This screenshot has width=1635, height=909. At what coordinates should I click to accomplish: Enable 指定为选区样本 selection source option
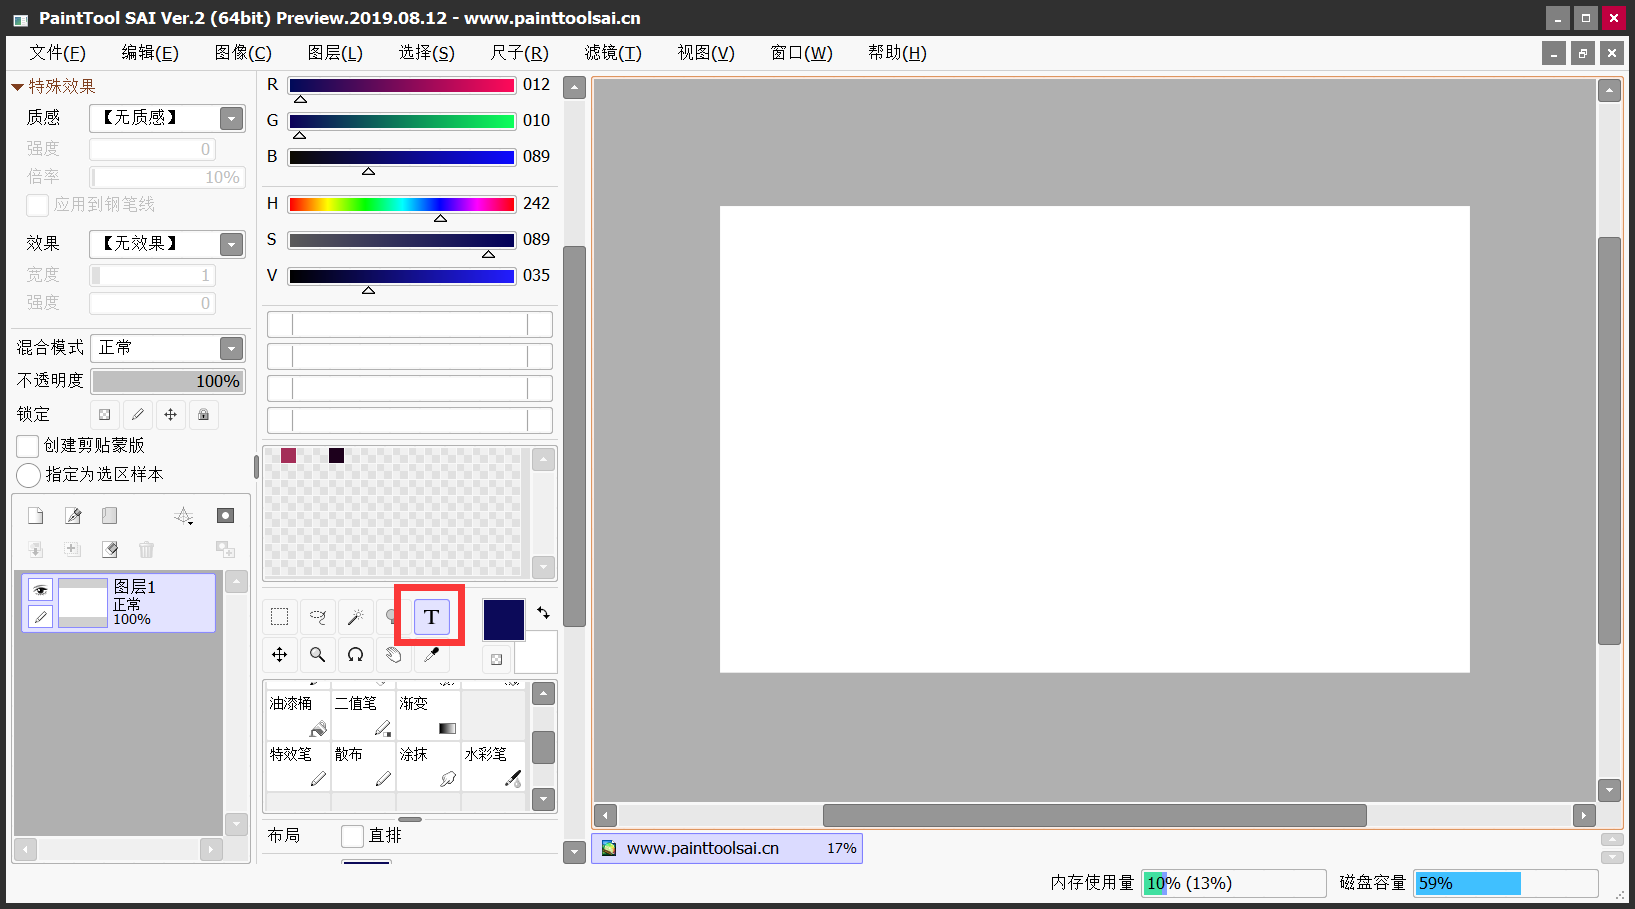pos(29,475)
